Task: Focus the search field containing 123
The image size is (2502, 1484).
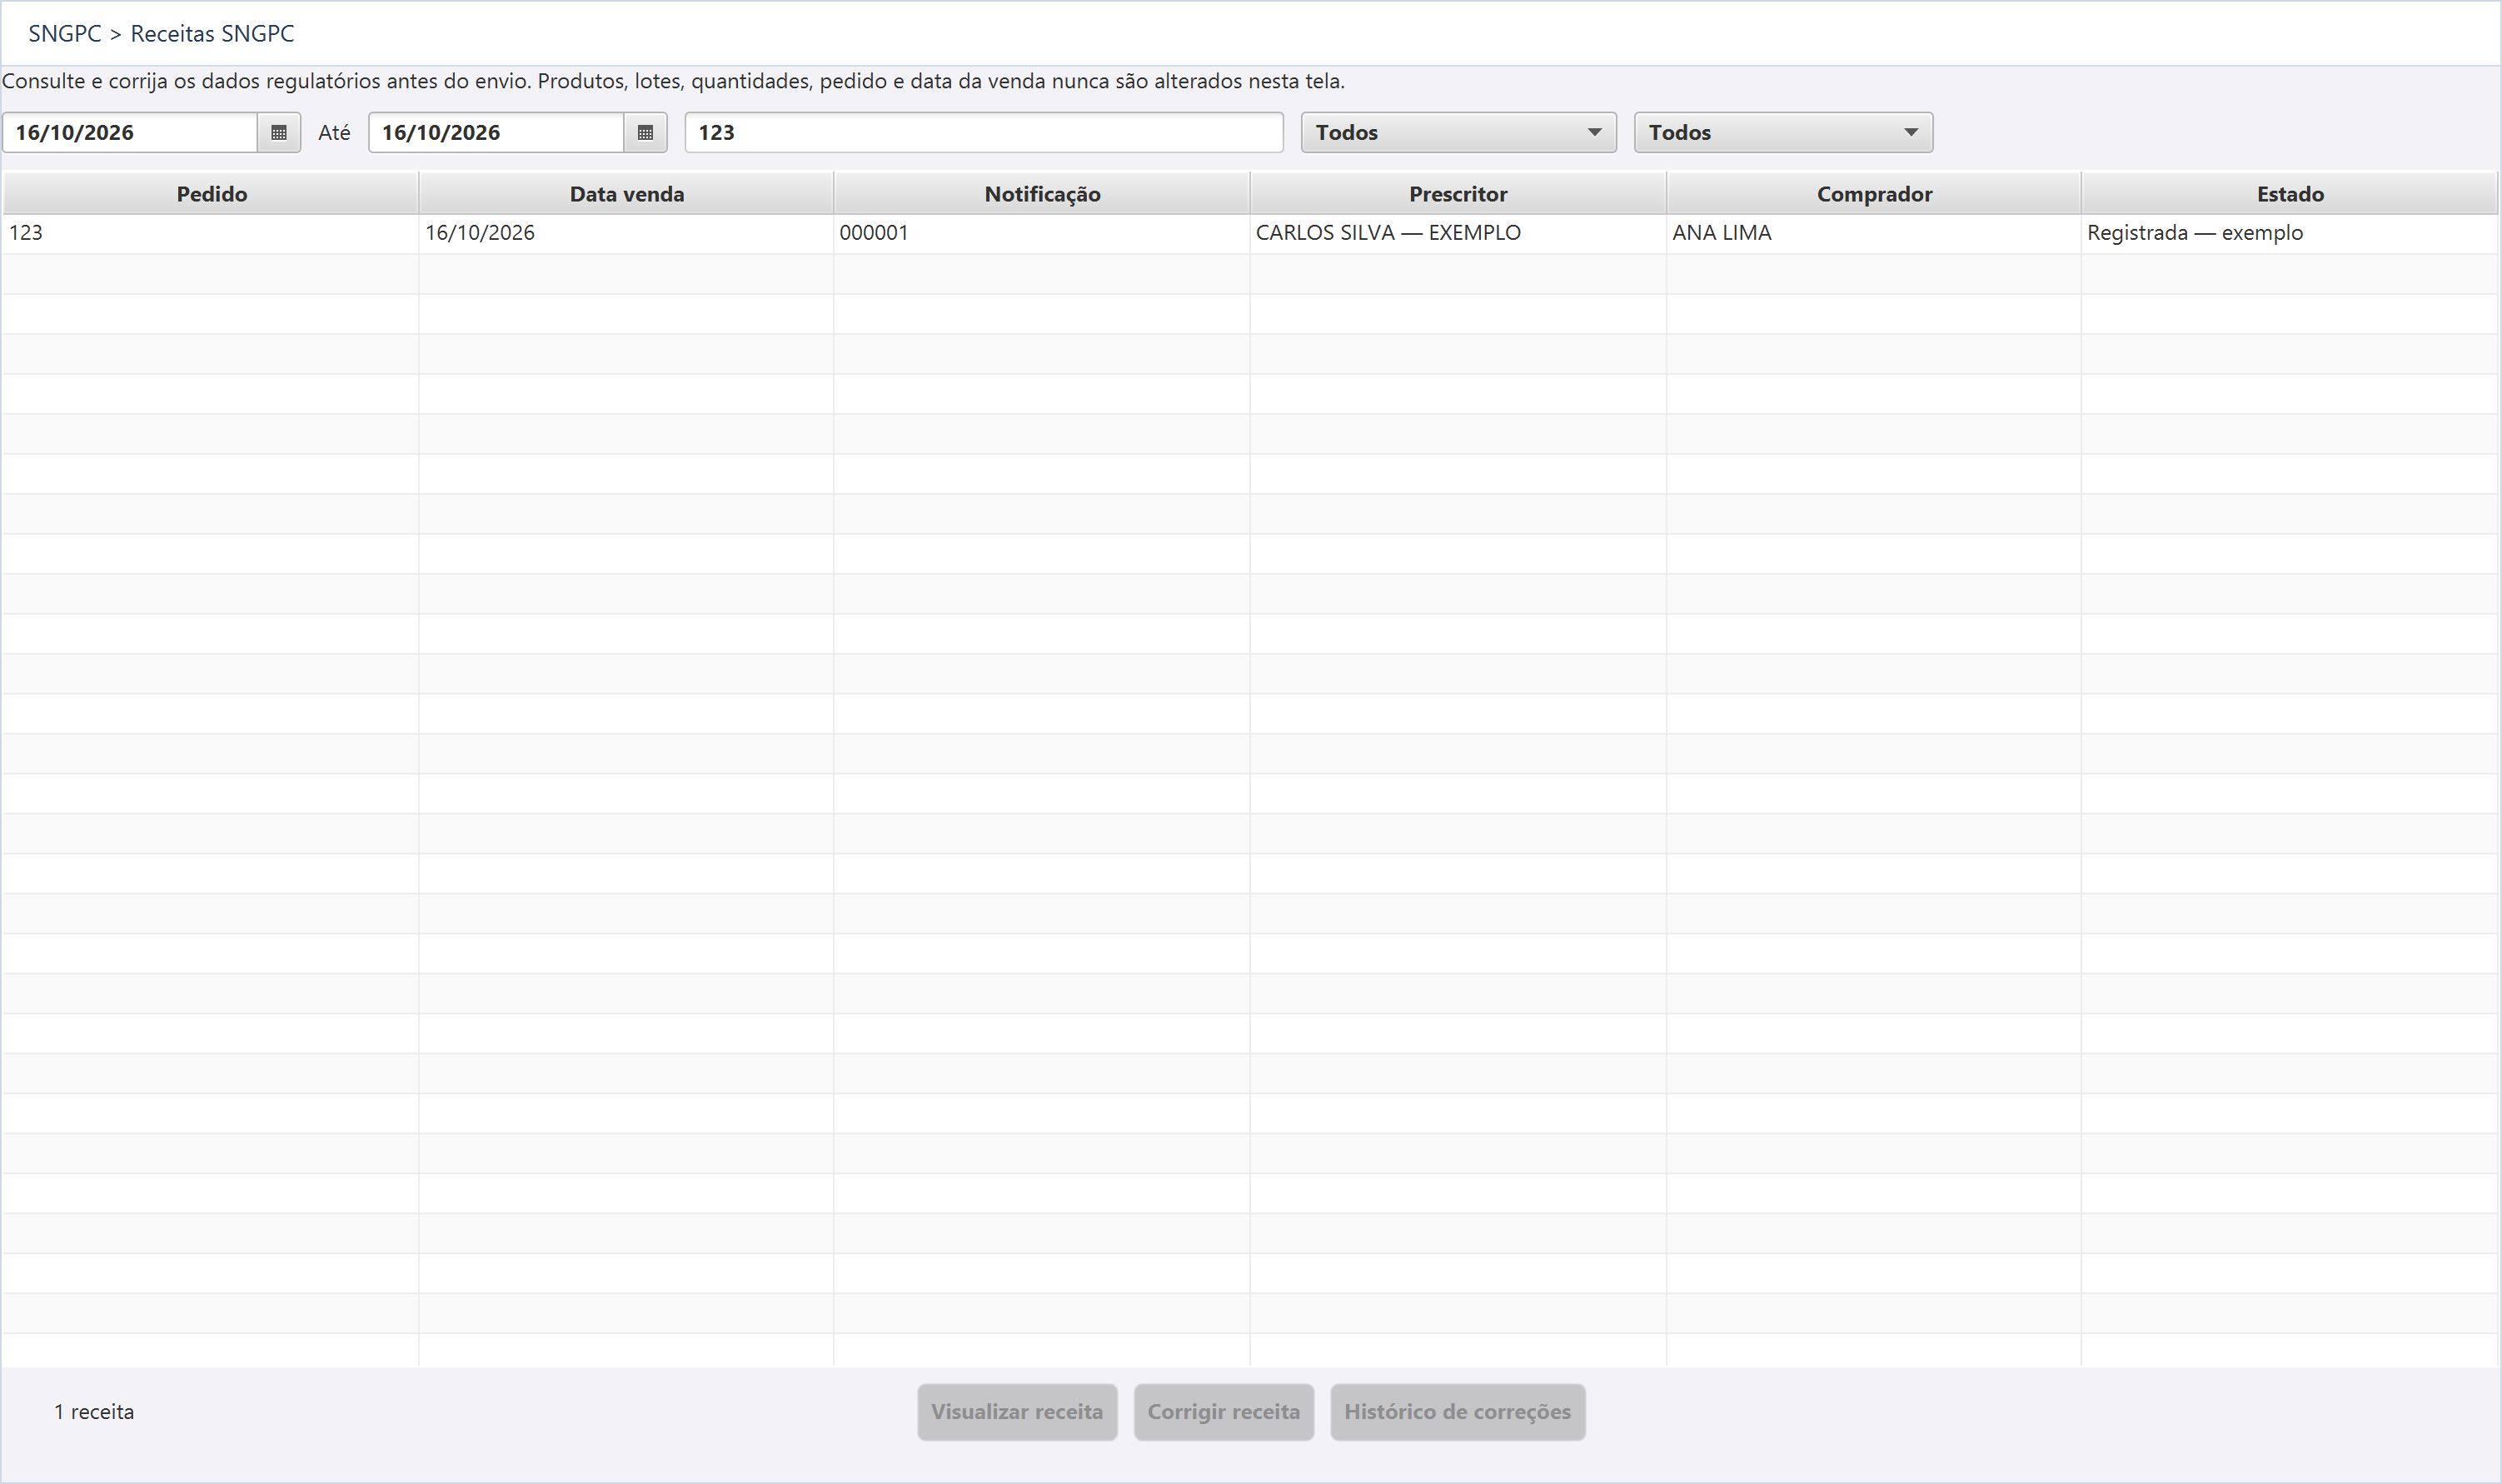Action: pos(984,133)
